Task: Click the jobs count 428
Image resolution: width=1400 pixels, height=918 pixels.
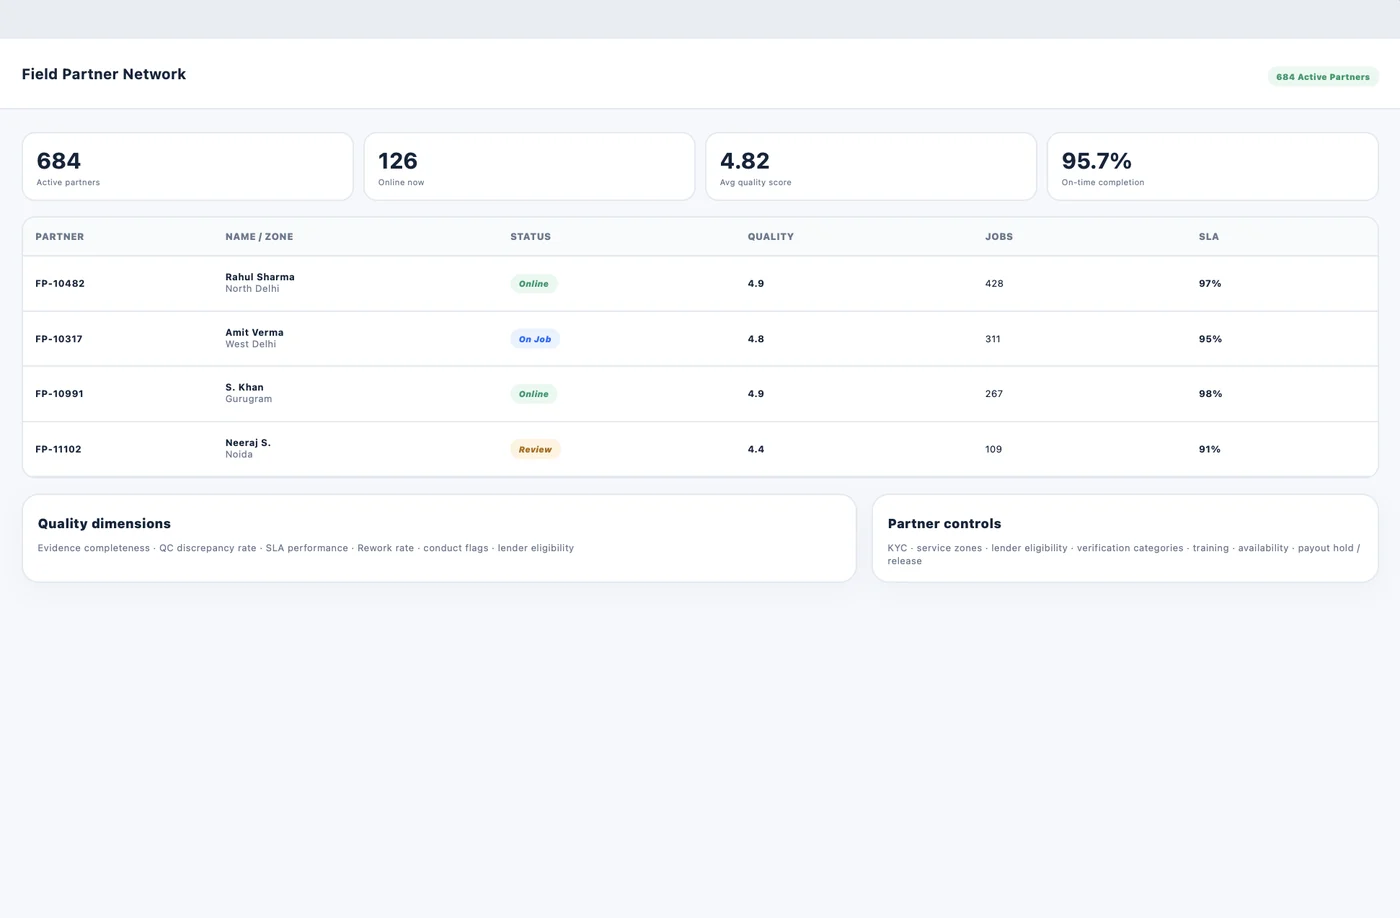Action: [994, 284]
